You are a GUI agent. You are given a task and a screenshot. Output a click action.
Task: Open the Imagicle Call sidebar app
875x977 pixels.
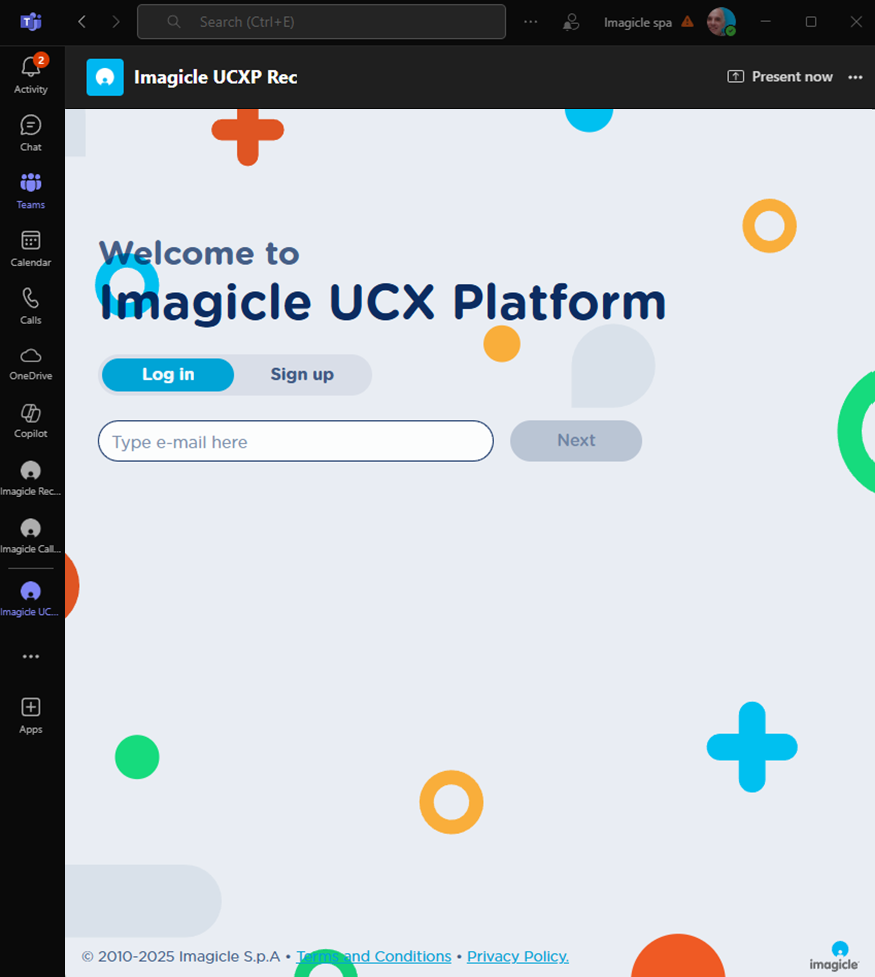point(31,535)
